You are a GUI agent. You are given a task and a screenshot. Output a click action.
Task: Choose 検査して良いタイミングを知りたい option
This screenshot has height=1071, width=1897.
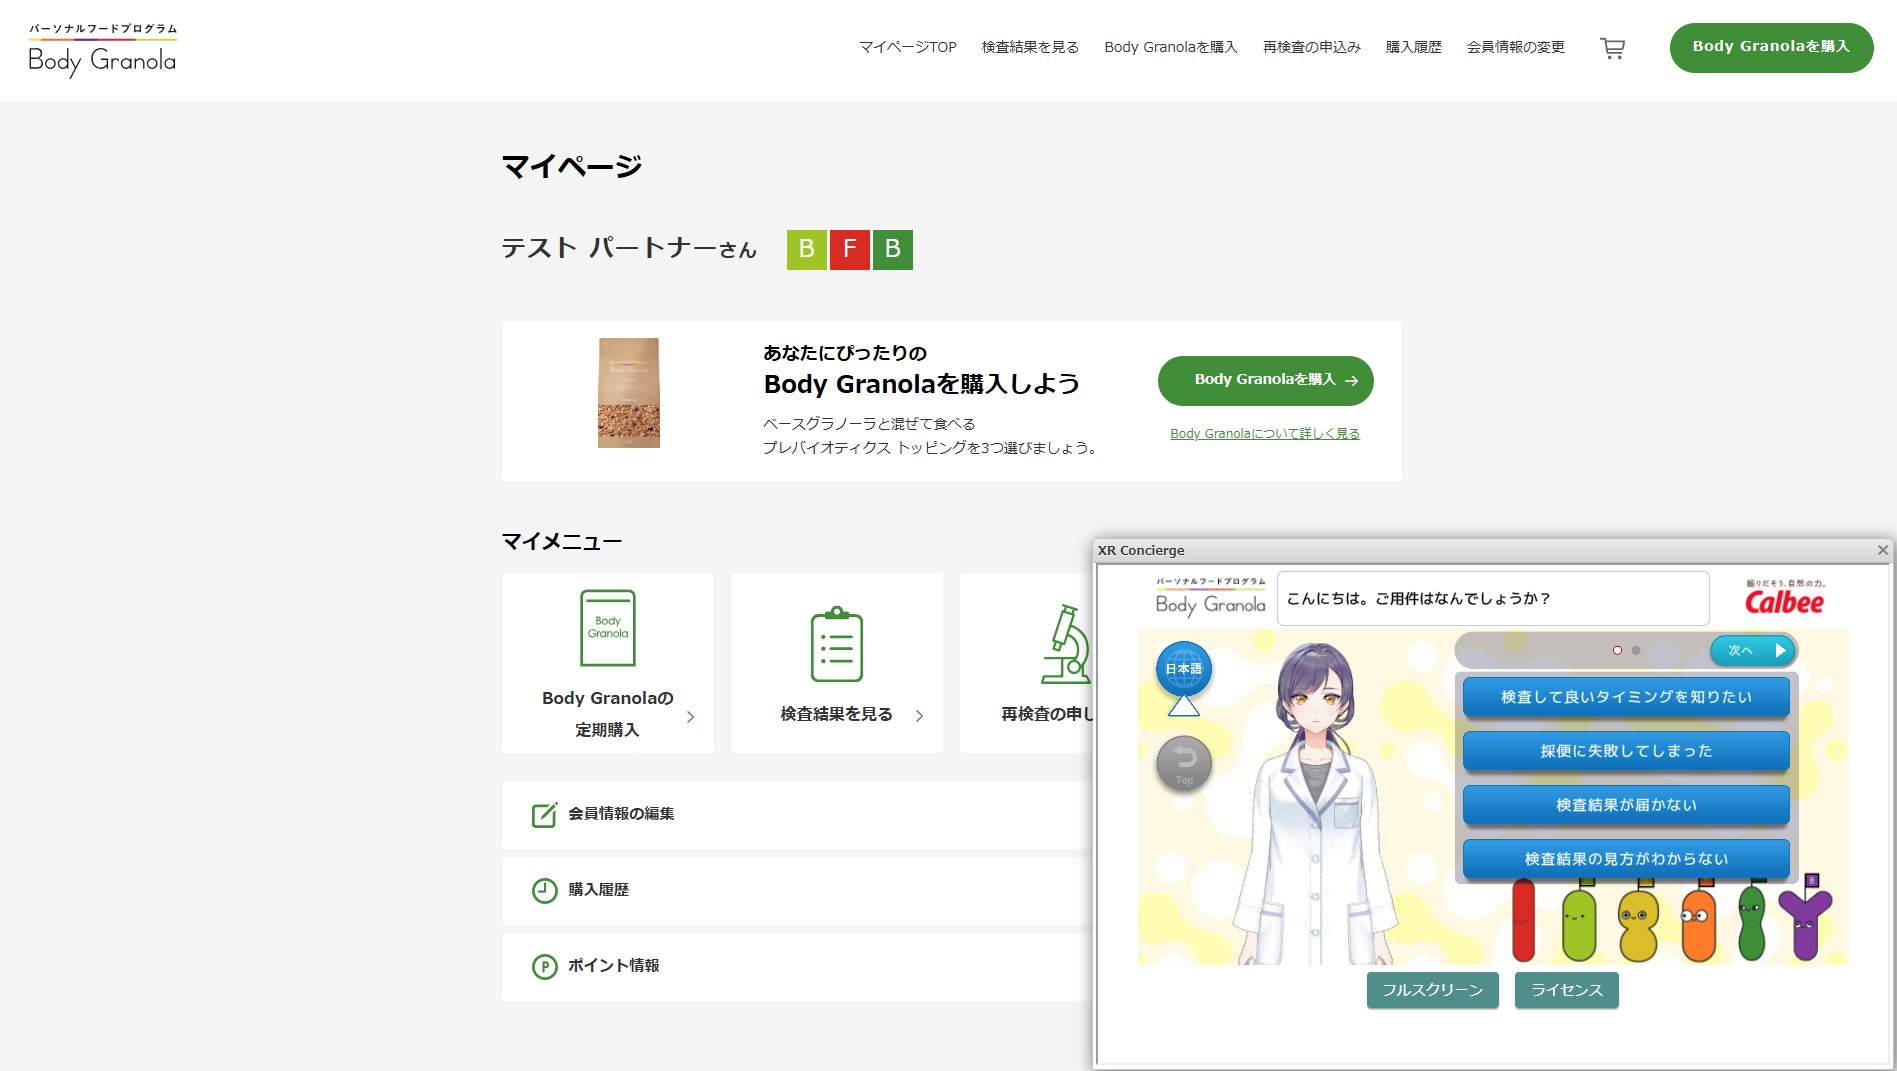tap(1626, 697)
